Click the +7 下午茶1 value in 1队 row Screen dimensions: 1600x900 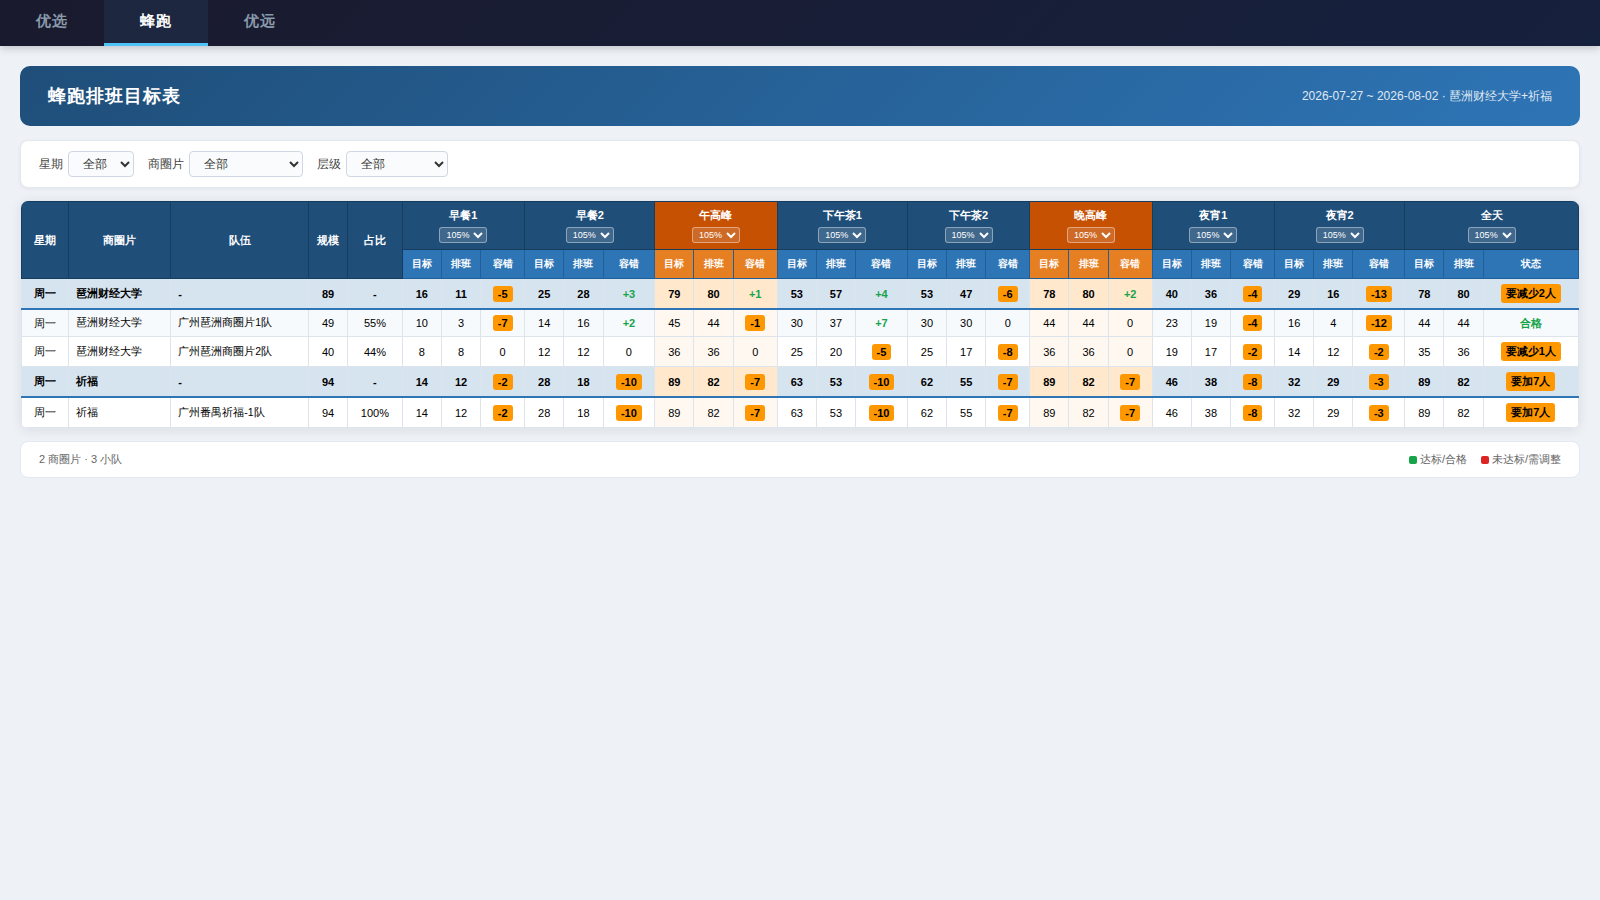(881, 323)
